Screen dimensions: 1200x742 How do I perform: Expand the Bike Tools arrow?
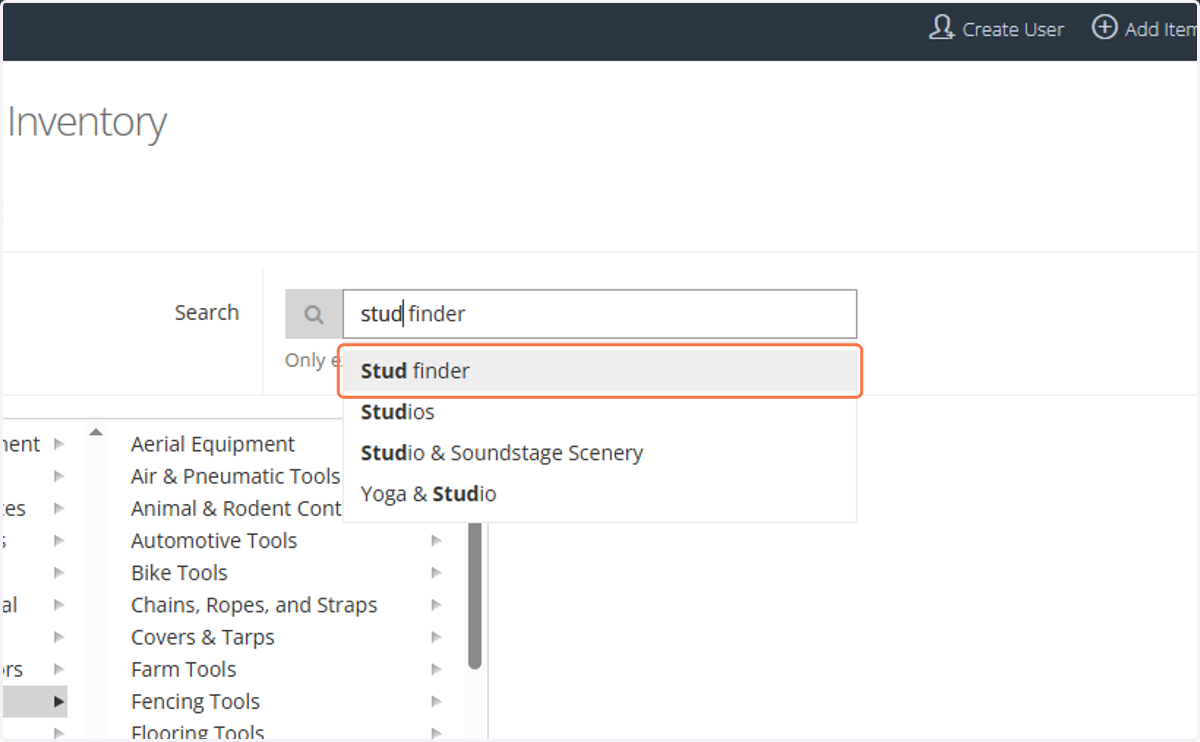coord(436,573)
